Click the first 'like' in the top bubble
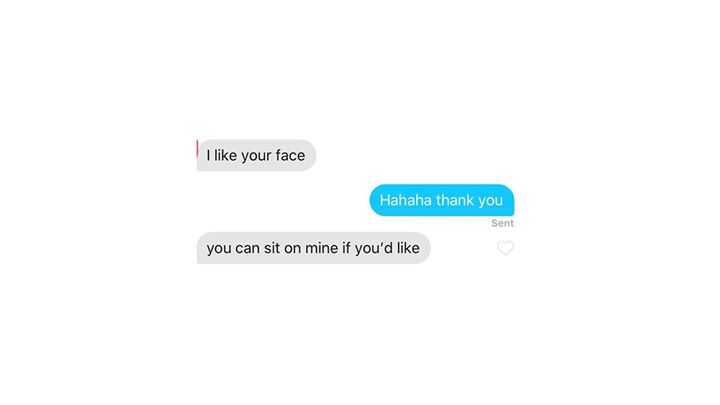 pos(225,155)
